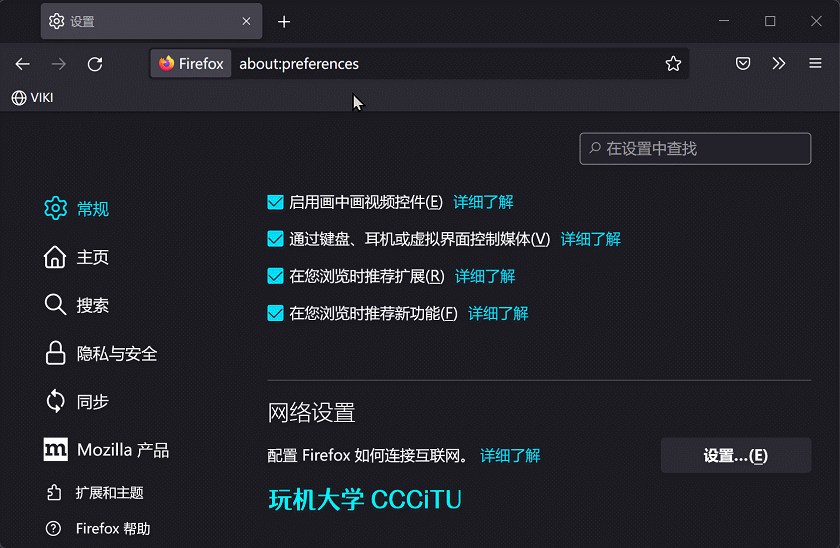Expand the toolbar overflow chevron
This screenshot has height=548, width=840.
(779, 64)
